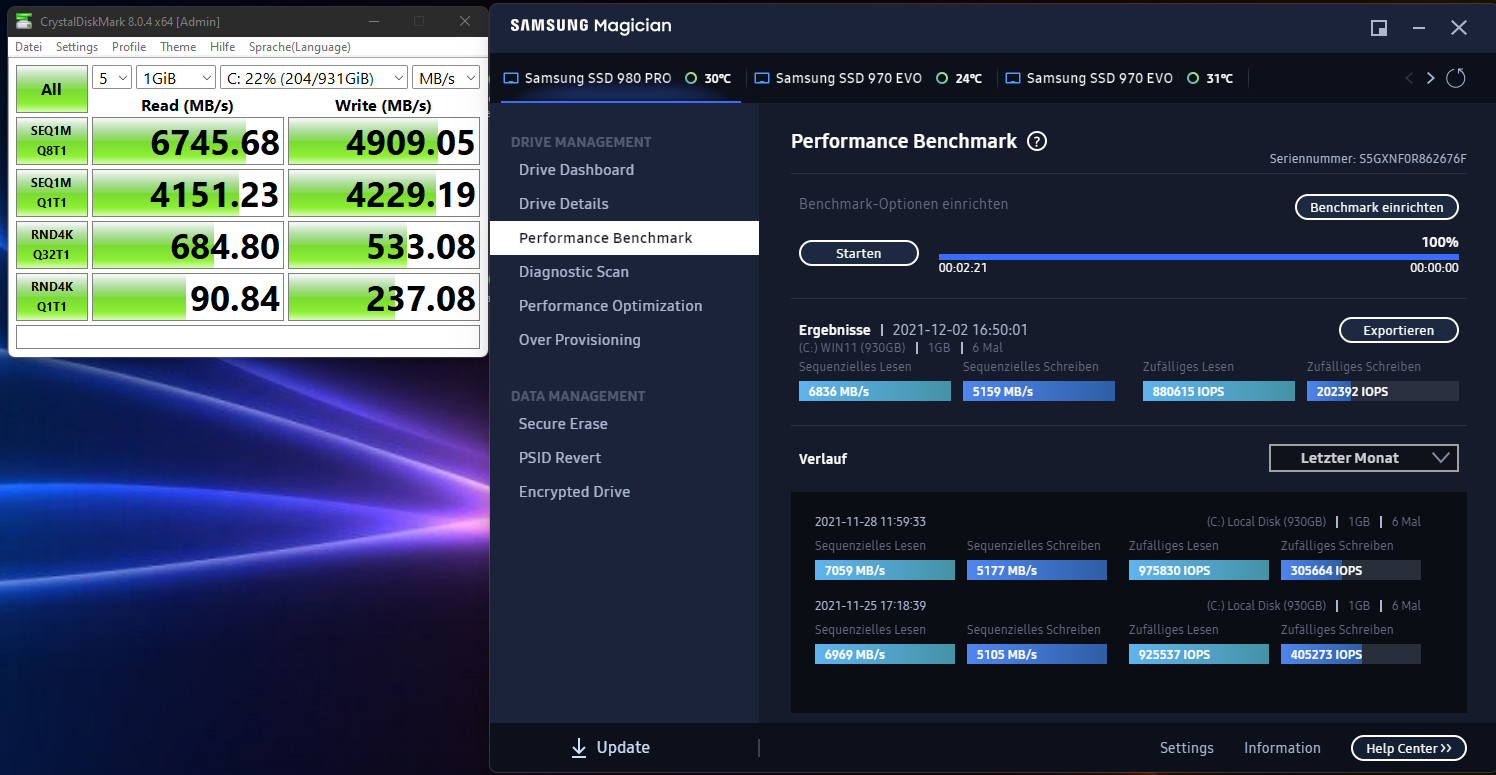Switch Magician to compact window mode icon
Viewport: 1496px width, 775px height.
(1379, 28)
